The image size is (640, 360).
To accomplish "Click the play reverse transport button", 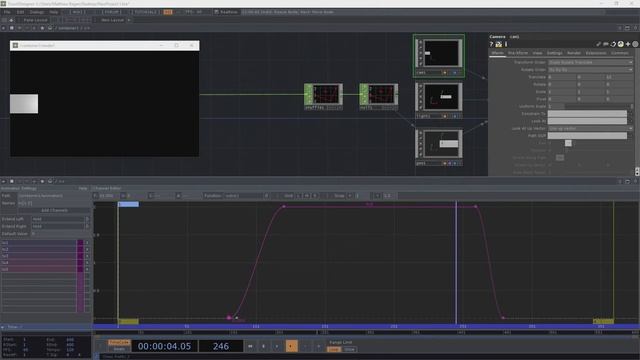I will tap(277, 346).
